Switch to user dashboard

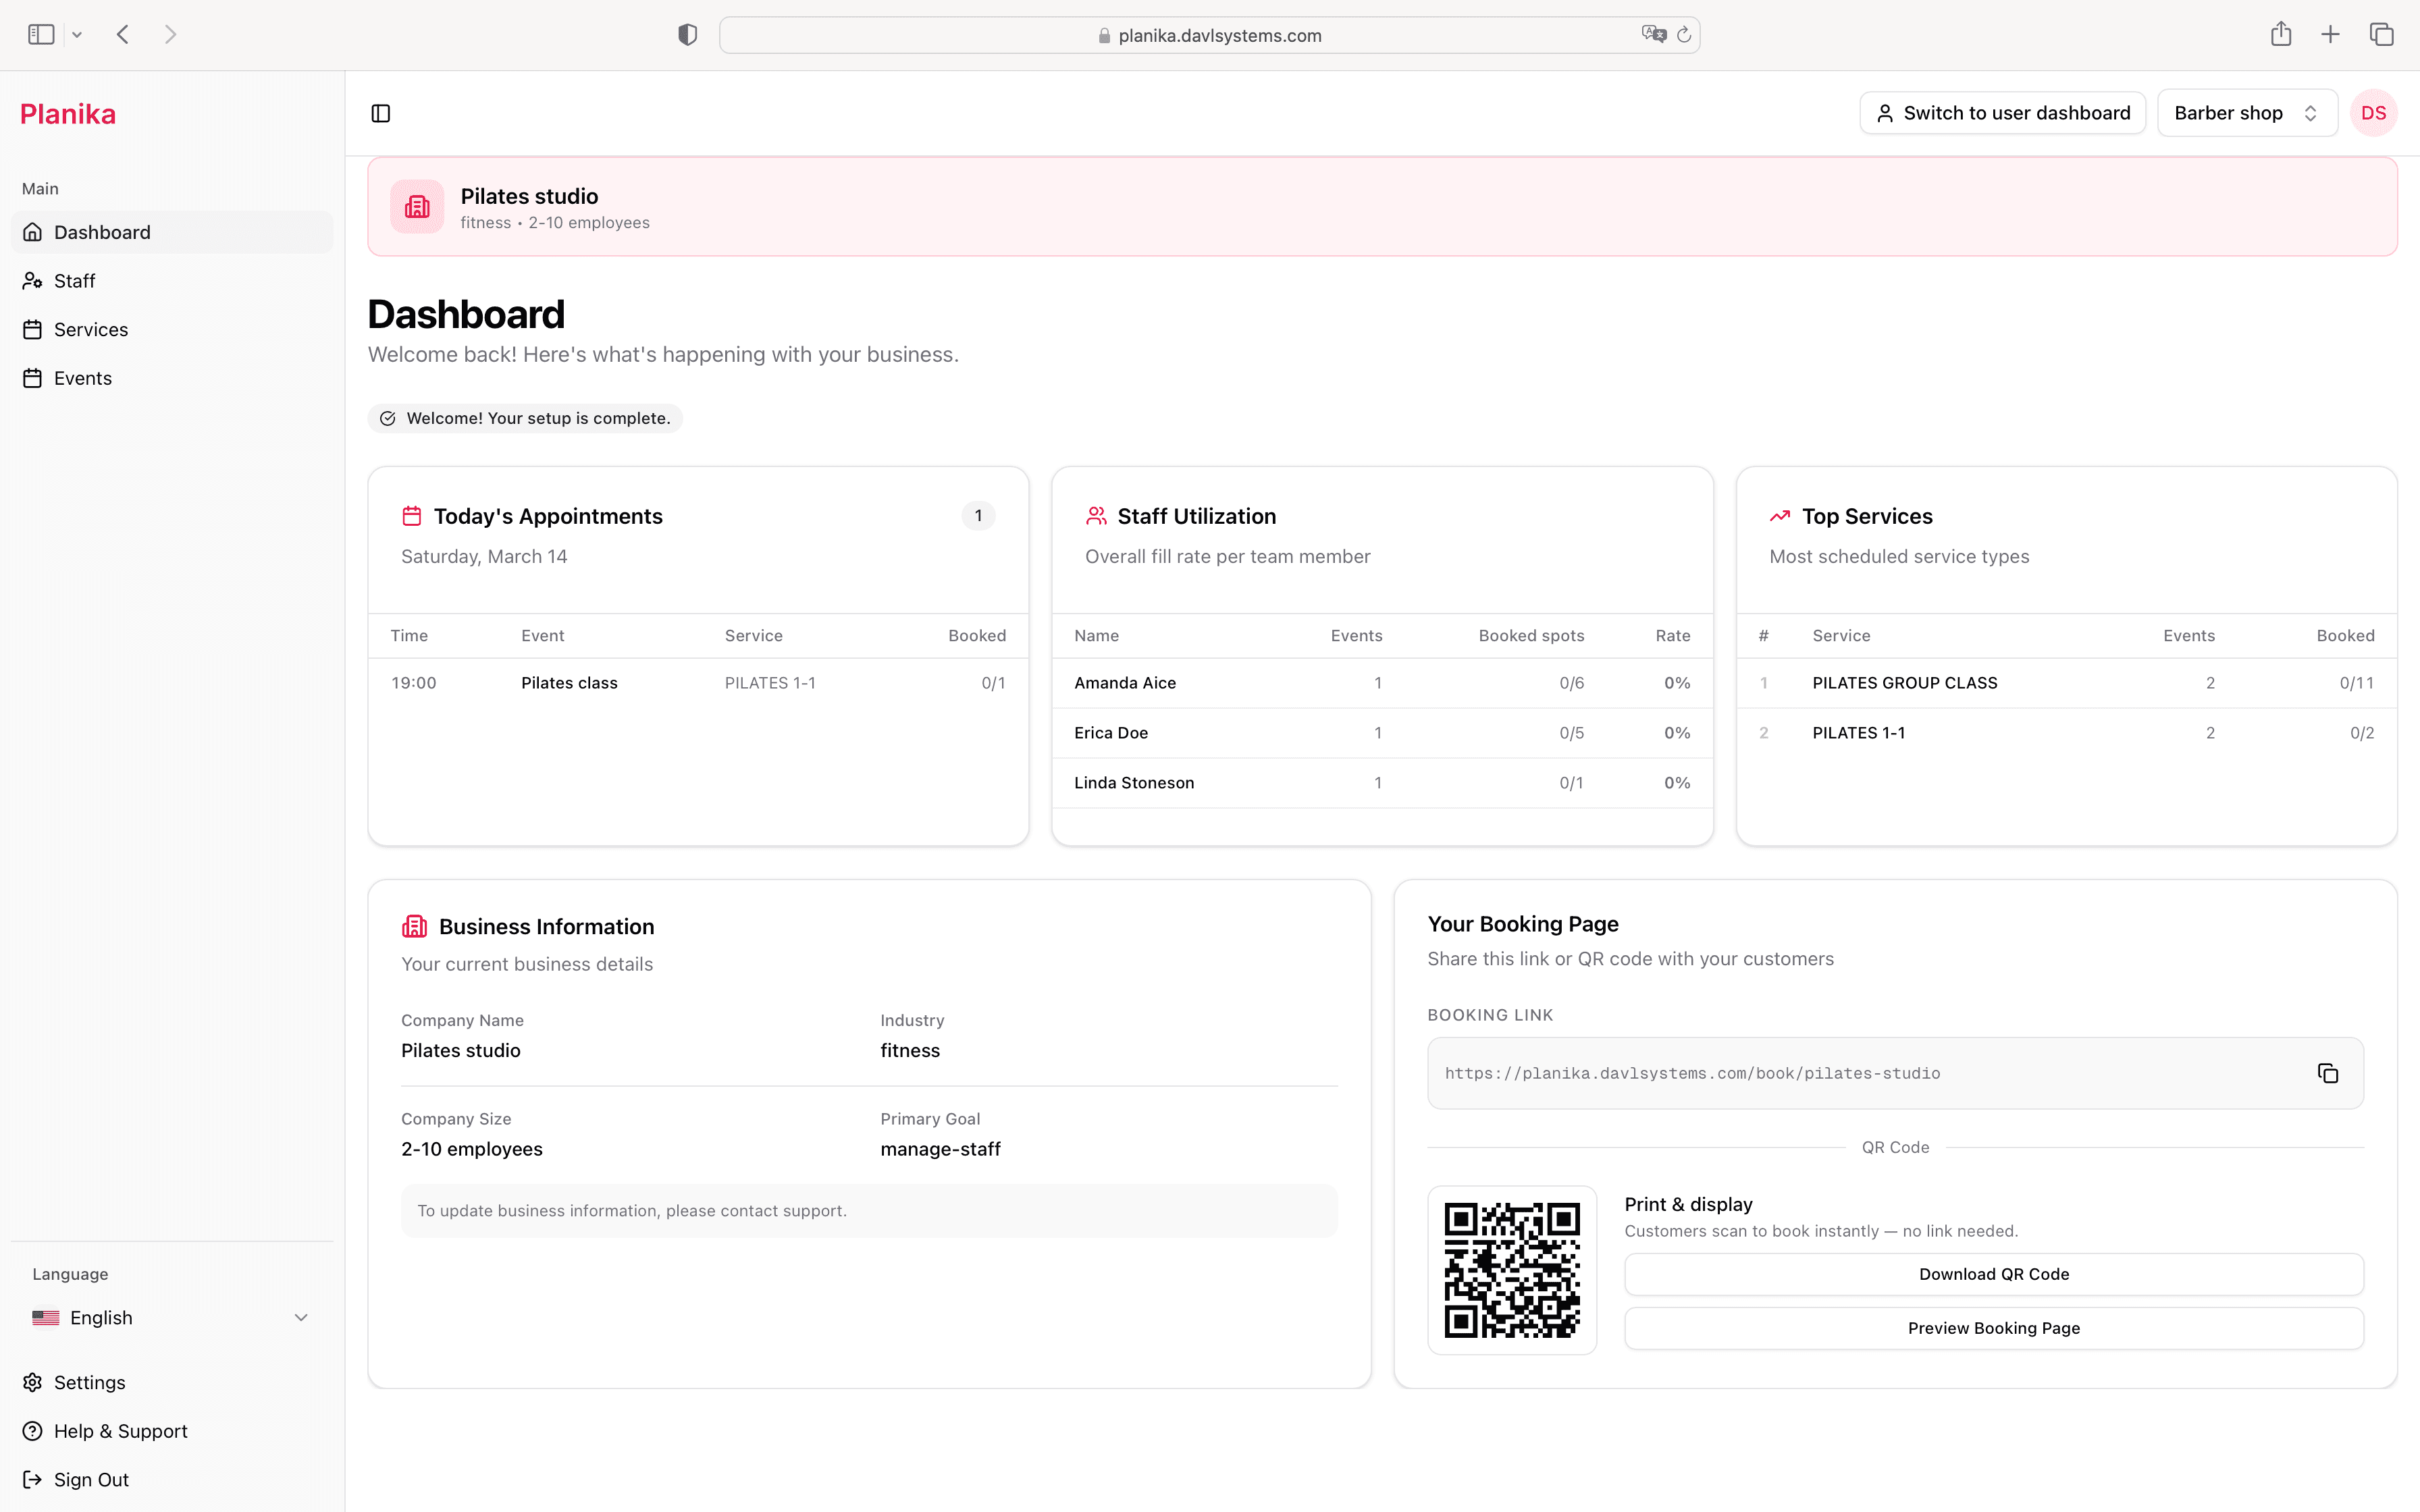coord(2002,113)
